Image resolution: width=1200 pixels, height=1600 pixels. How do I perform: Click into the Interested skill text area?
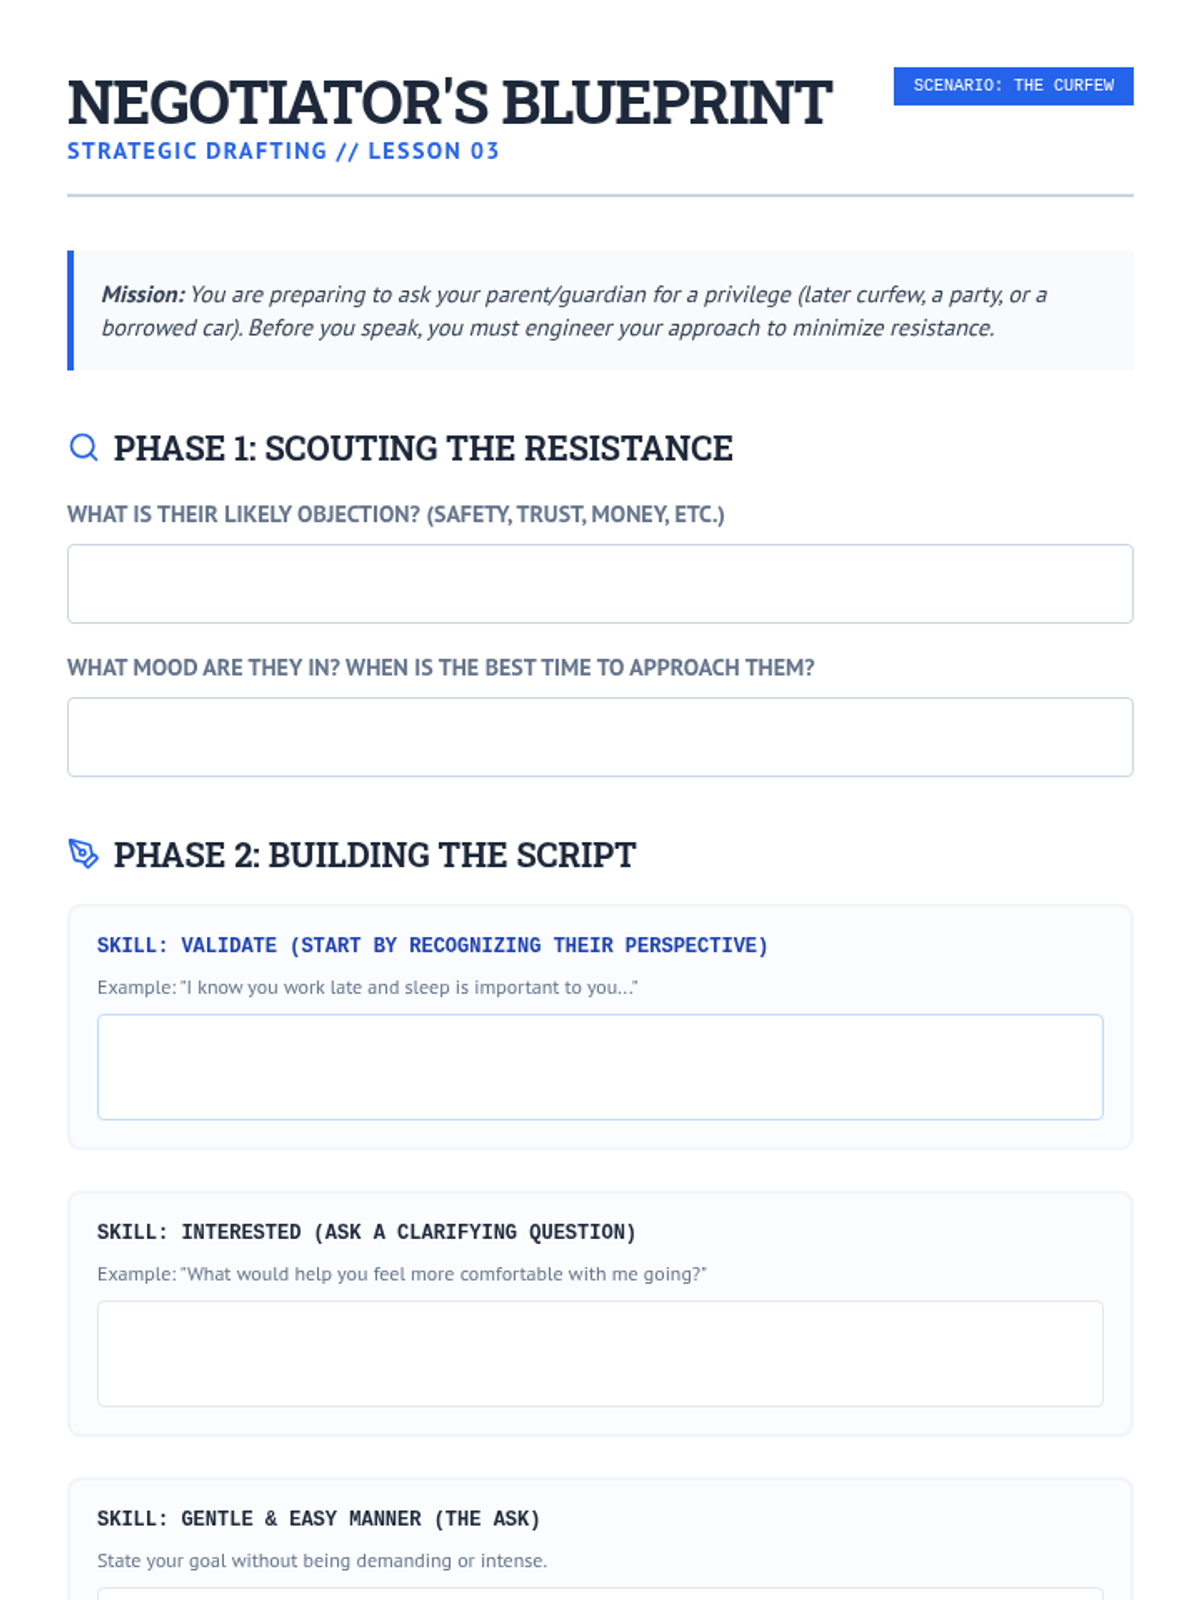[x=600, y=1354]
